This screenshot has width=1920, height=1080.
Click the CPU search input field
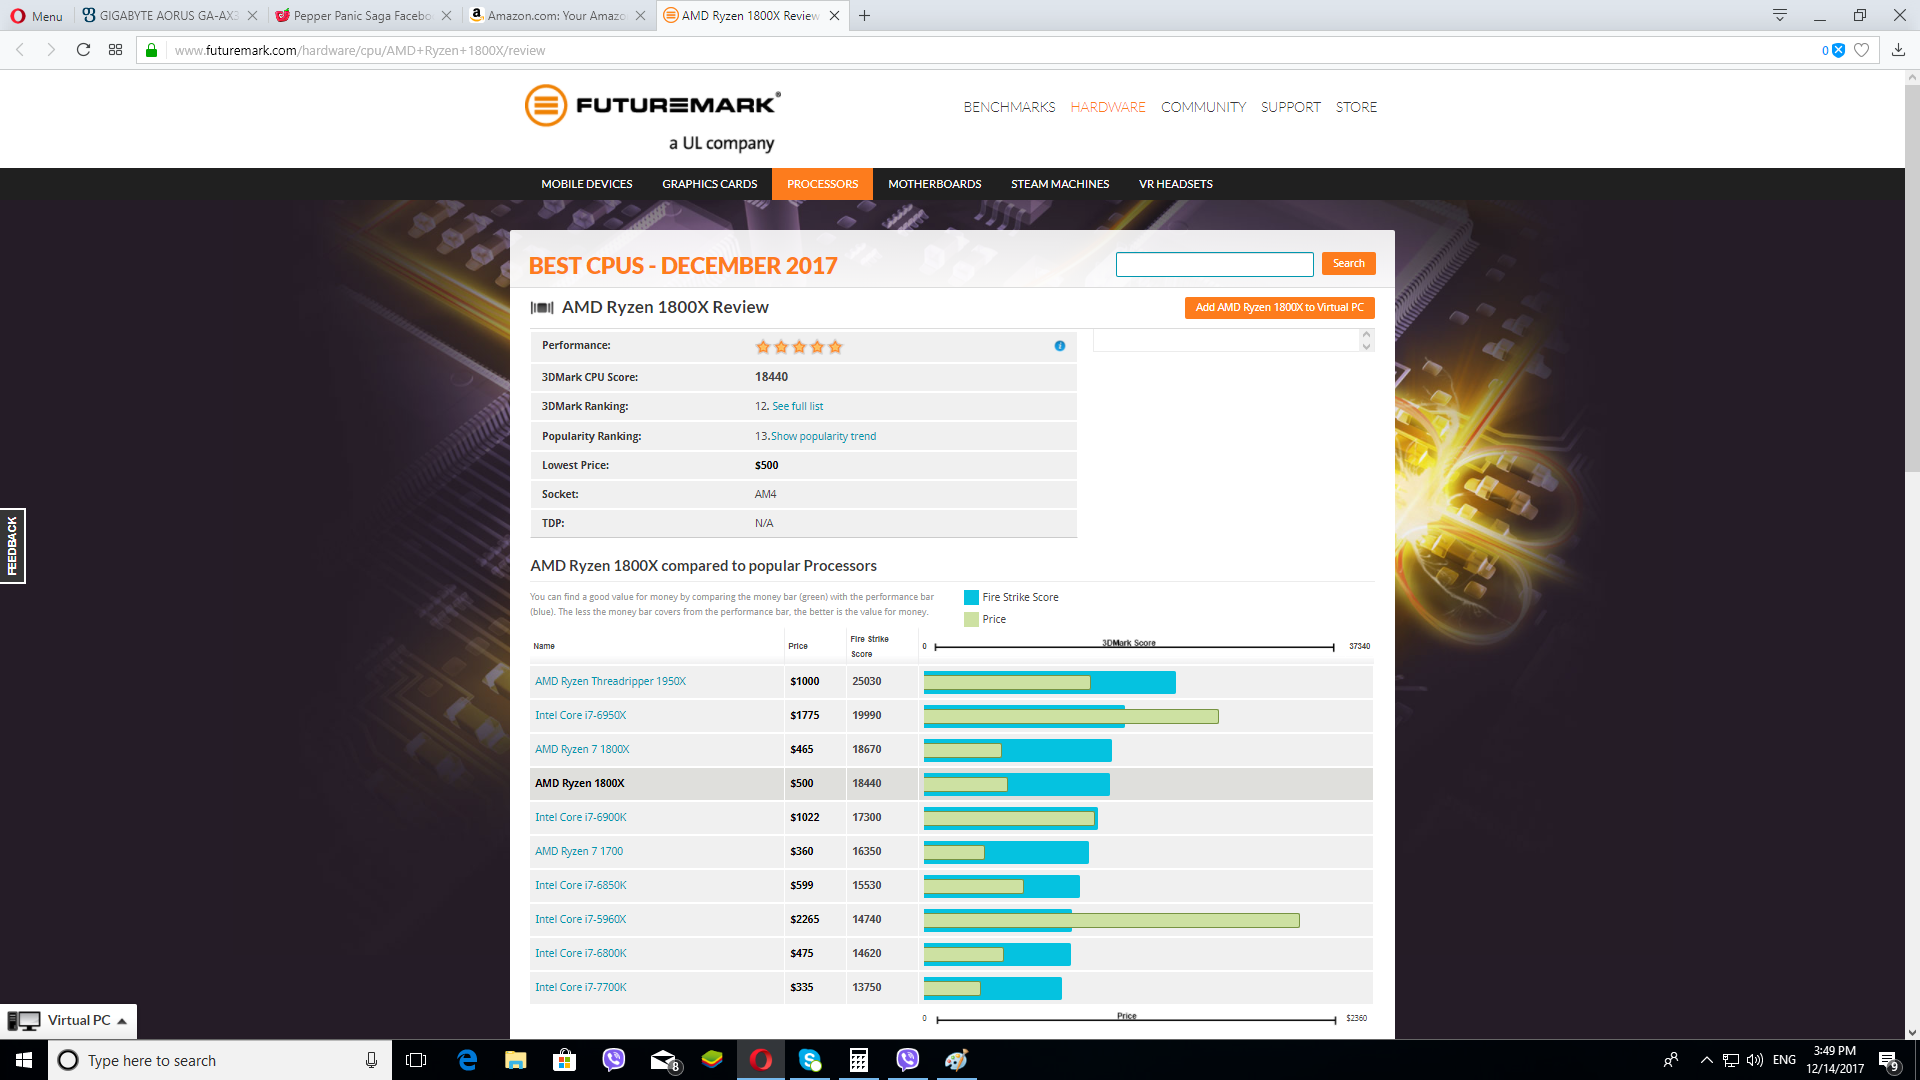click(1214, 264)
